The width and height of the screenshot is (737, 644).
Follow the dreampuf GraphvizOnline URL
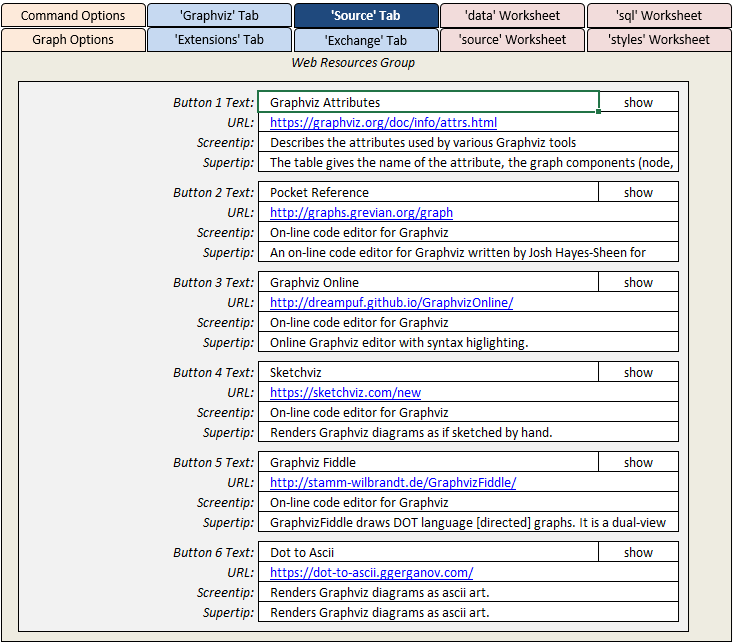[391, 302]
